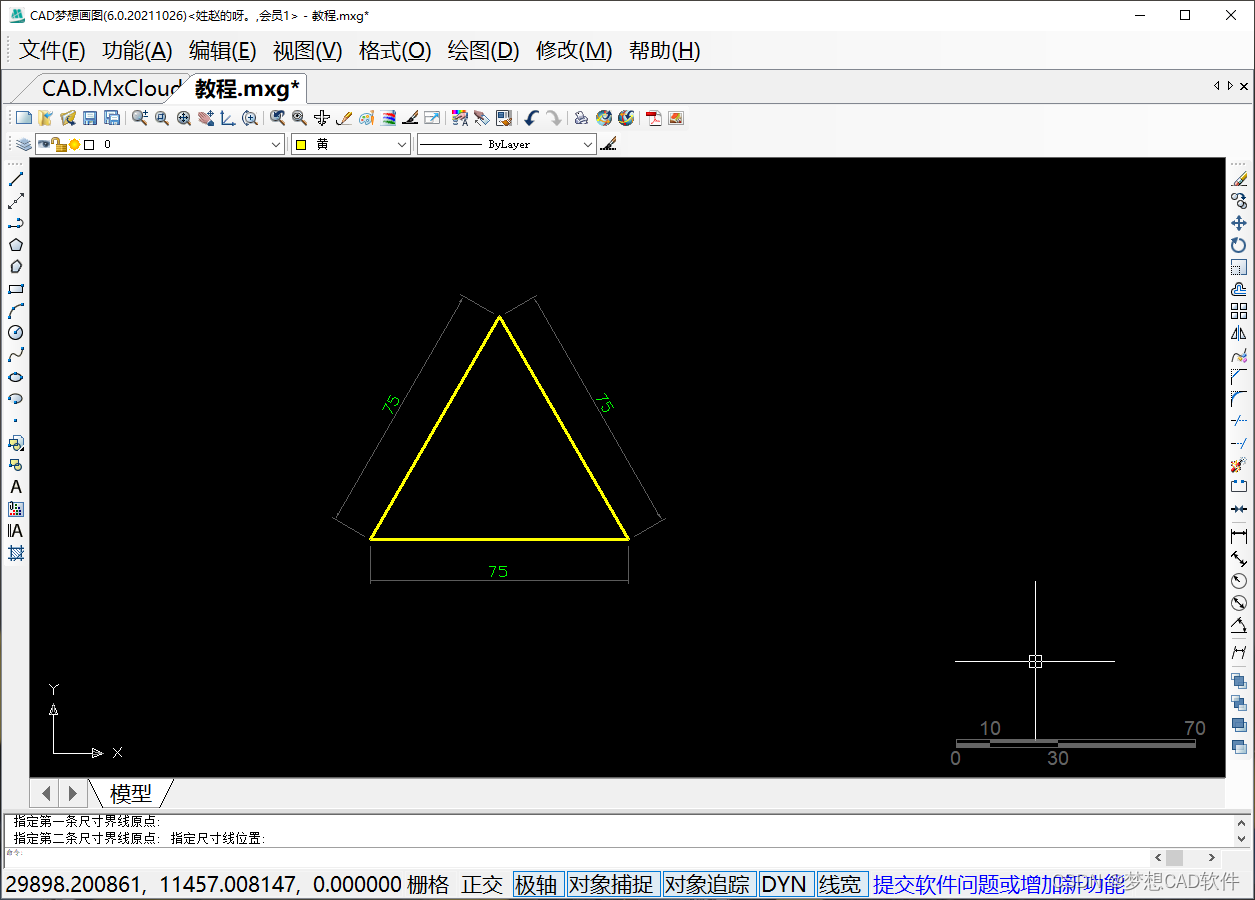The height and width of the screenshot is (900, 1255).
Task: Select the Line drawing tool
Action: tap(16, 179)
